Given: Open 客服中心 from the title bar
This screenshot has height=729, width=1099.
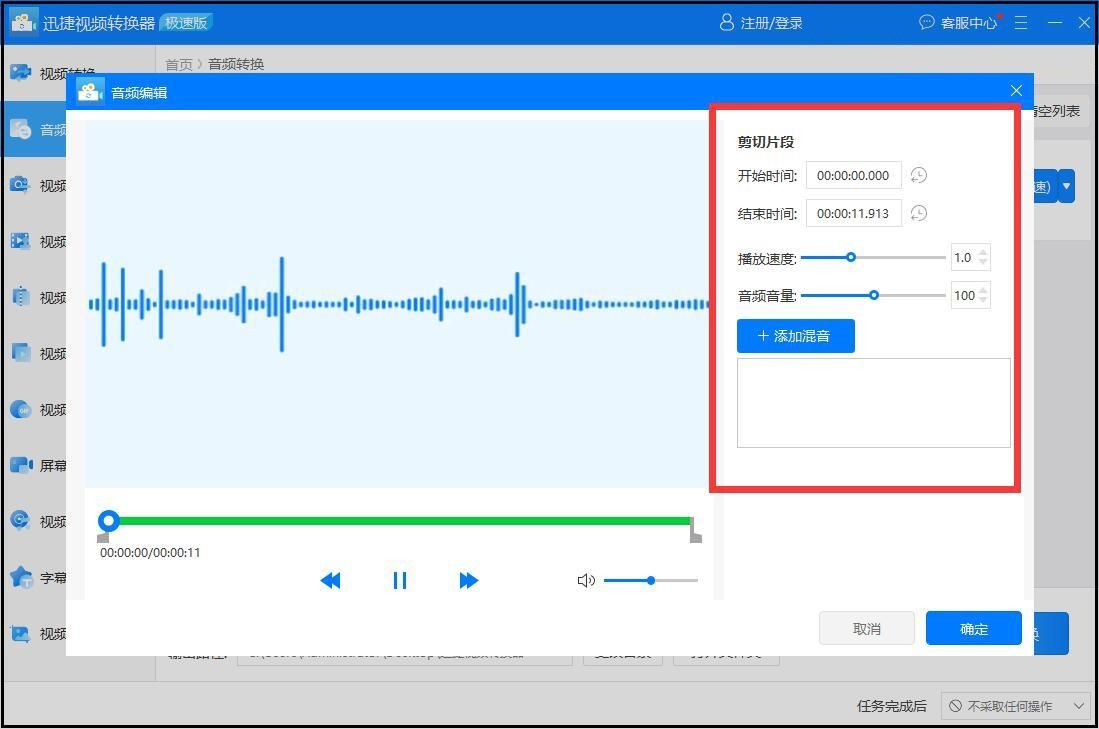Looking at the screenshot, I should [962, 22].
